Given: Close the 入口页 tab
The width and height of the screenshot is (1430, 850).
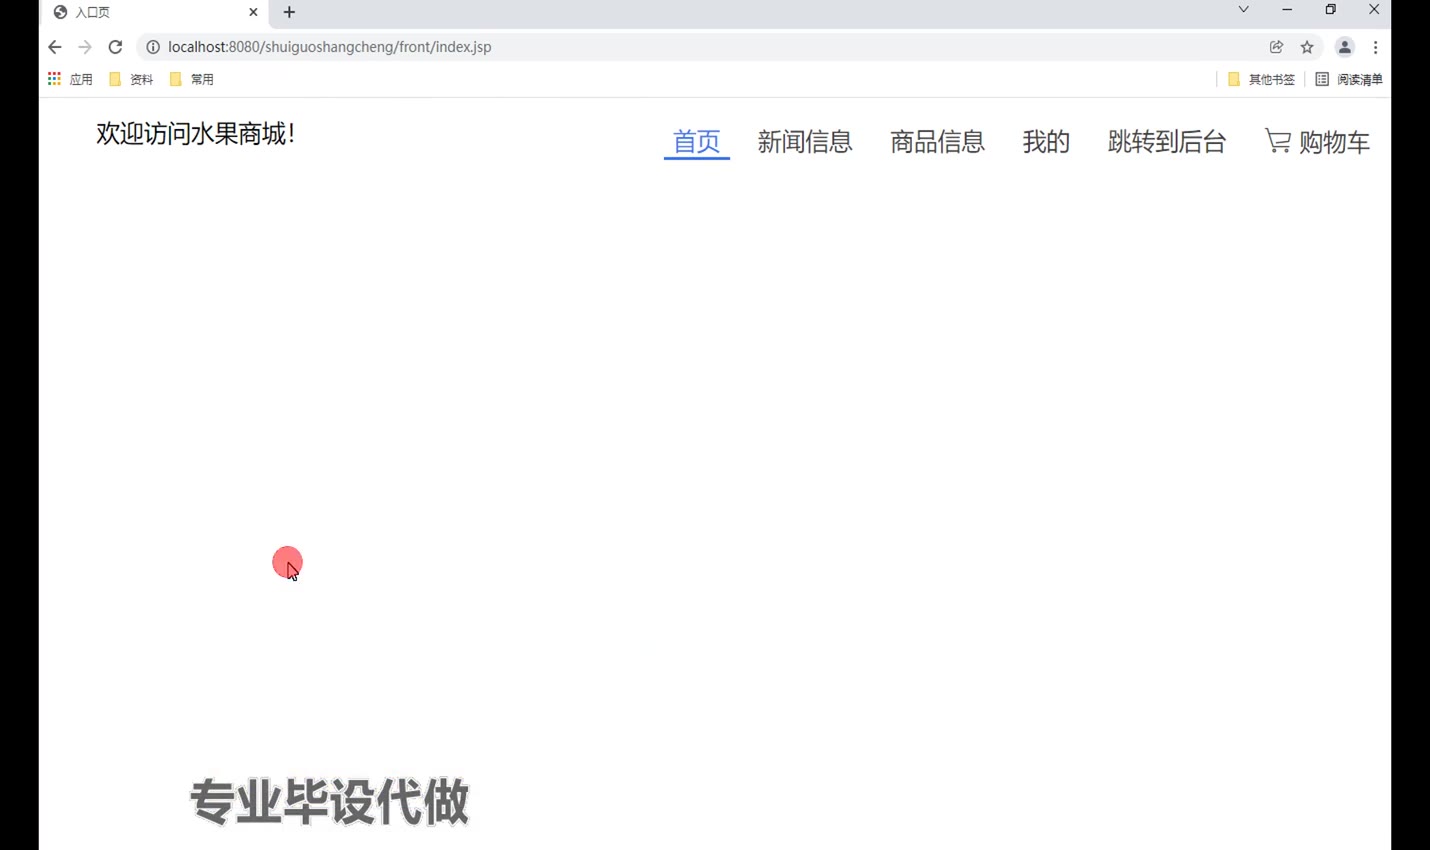Looking at the screenshot, I should (x=253, y=12).
